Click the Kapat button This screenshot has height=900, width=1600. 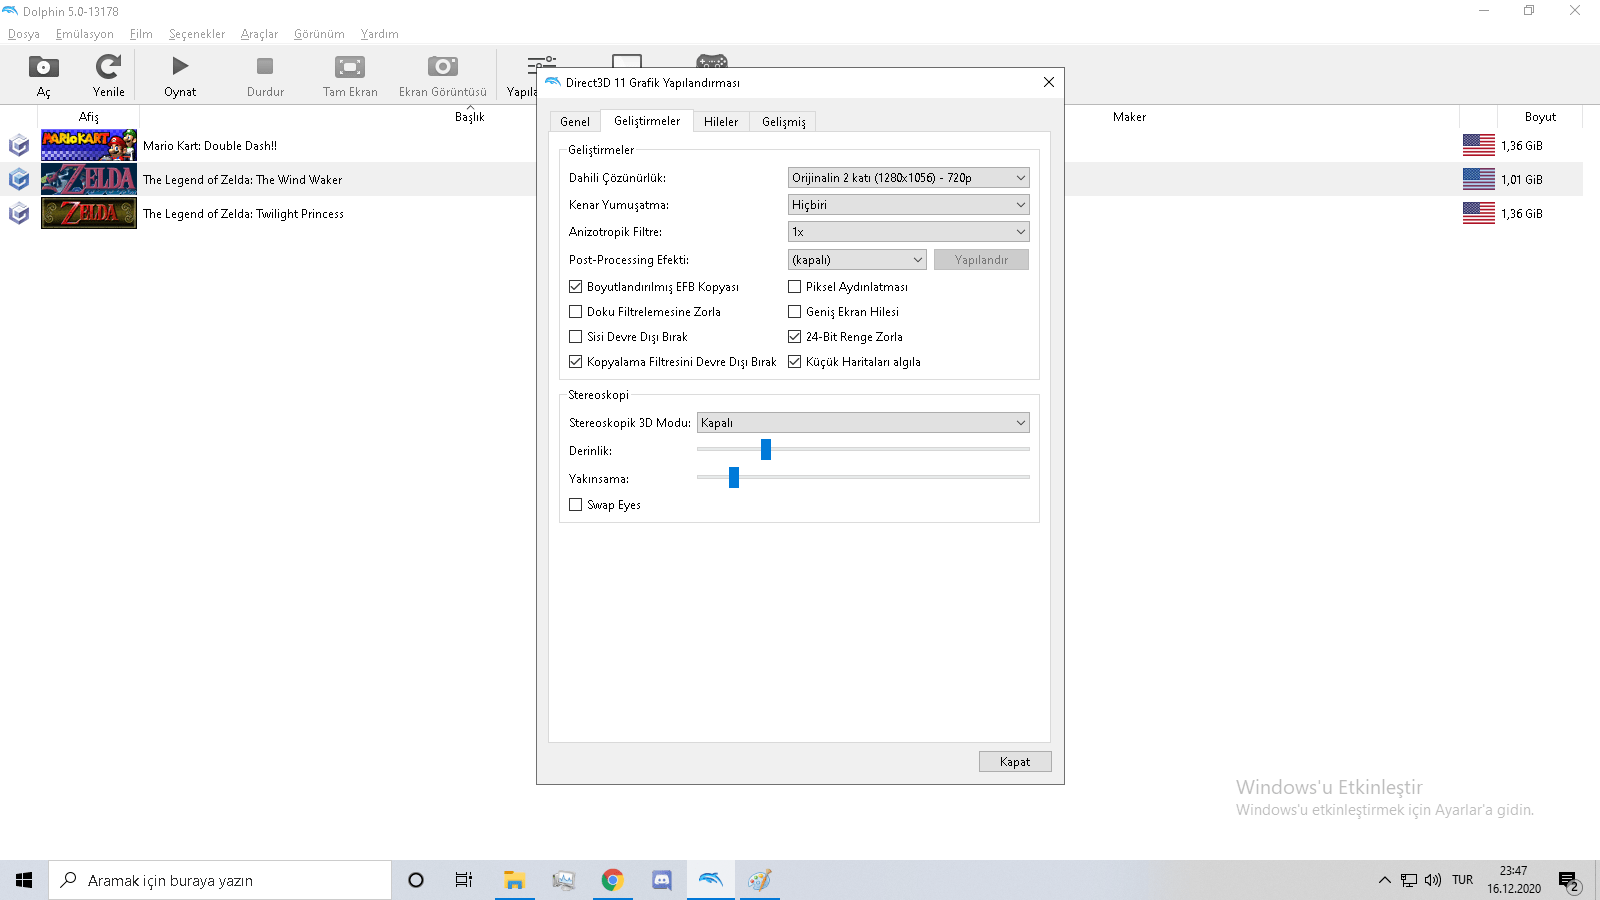(x=1015, y=762)
